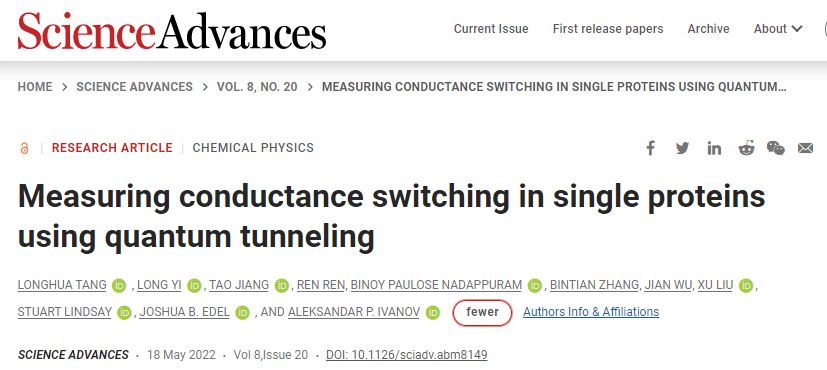Image resolution: width=827 pixels, height=370 pixels.
Task: Go to First release papers
Action: click(608, 29)
